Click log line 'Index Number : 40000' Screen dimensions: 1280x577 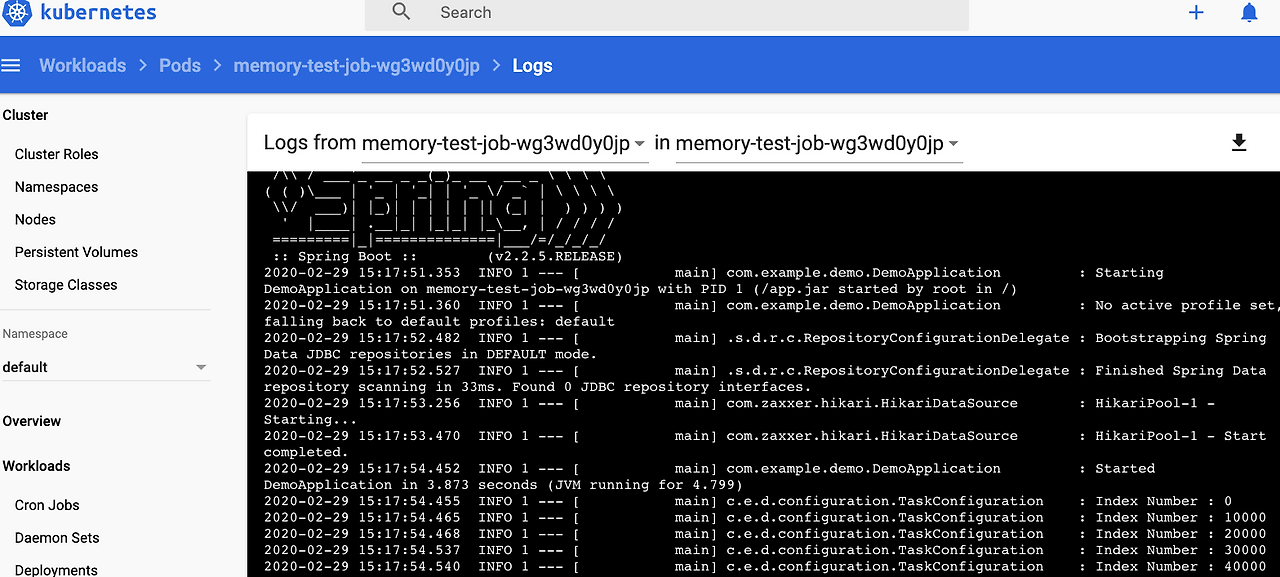click(x=765, y=566)
